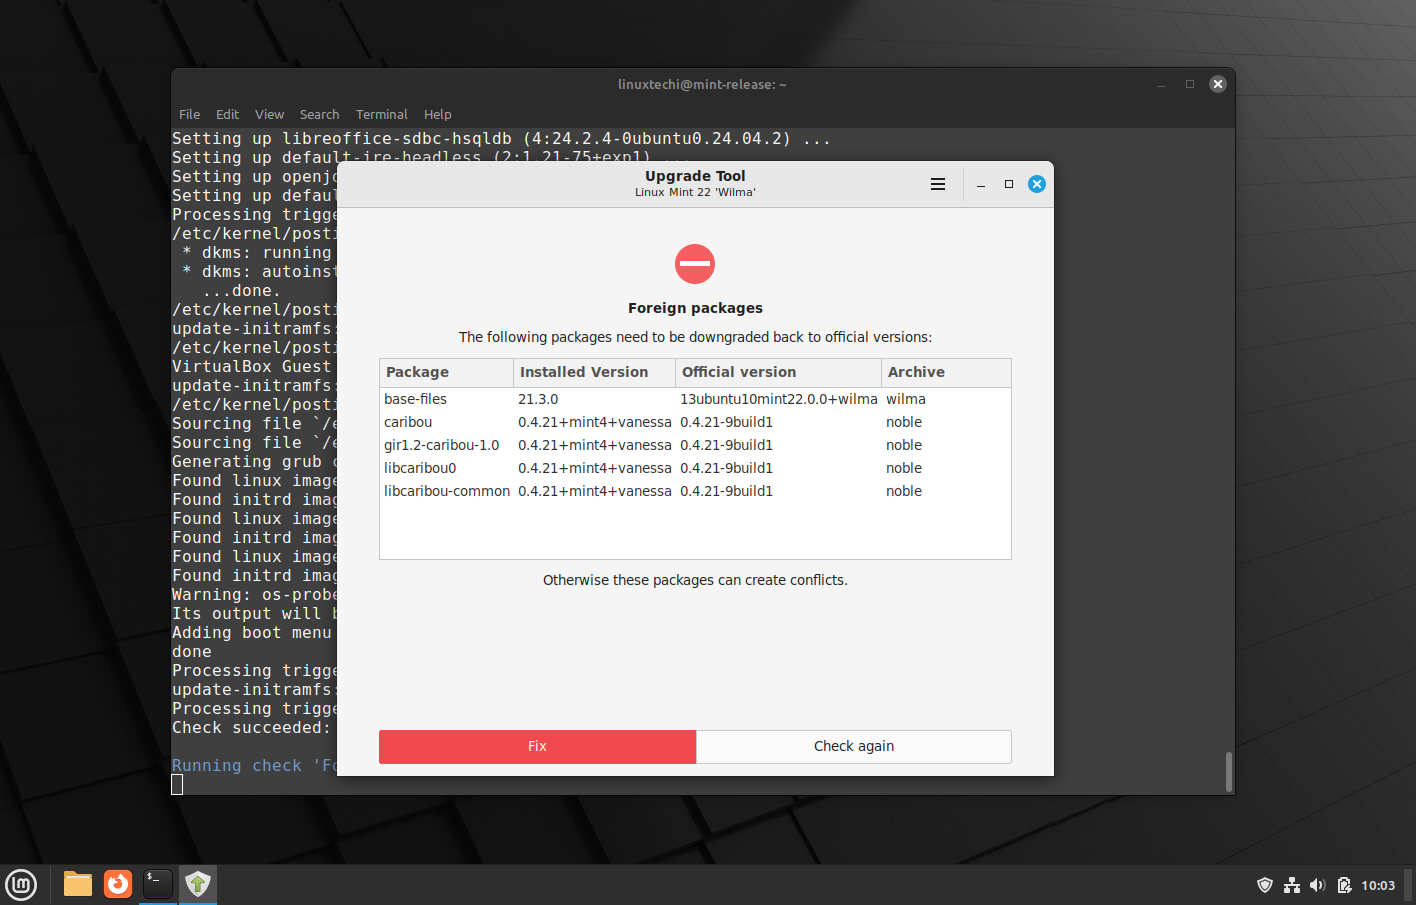Screen dimensions: 1416x905
Task: Click the red Fix button
Action: (x=537, y=746)
